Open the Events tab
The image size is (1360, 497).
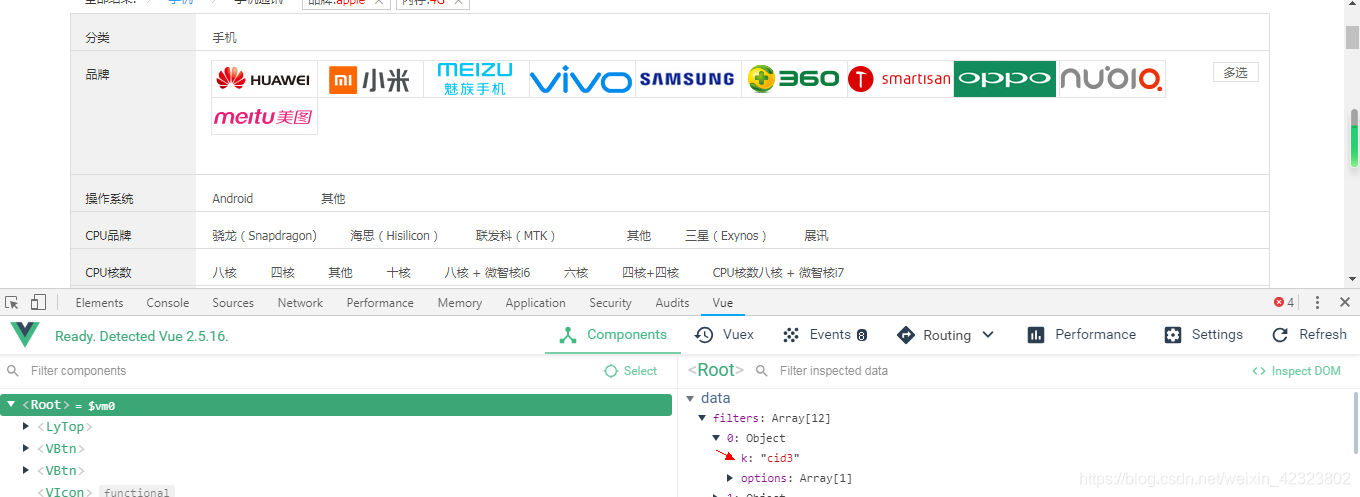[825, 335]
